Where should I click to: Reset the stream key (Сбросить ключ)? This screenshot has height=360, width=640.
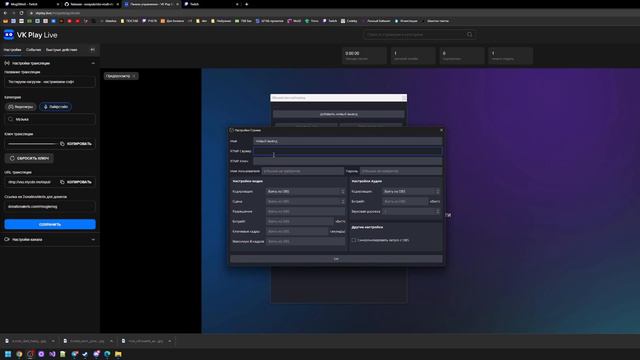pyautogui.click(x=29, y=158)
